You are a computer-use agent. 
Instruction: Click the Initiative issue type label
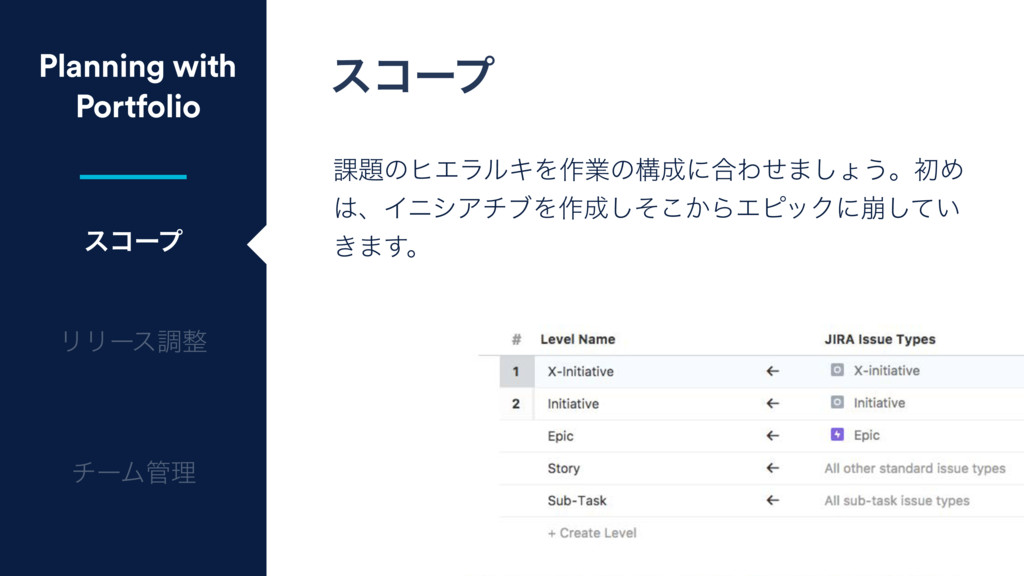click(x=879, y=403)
